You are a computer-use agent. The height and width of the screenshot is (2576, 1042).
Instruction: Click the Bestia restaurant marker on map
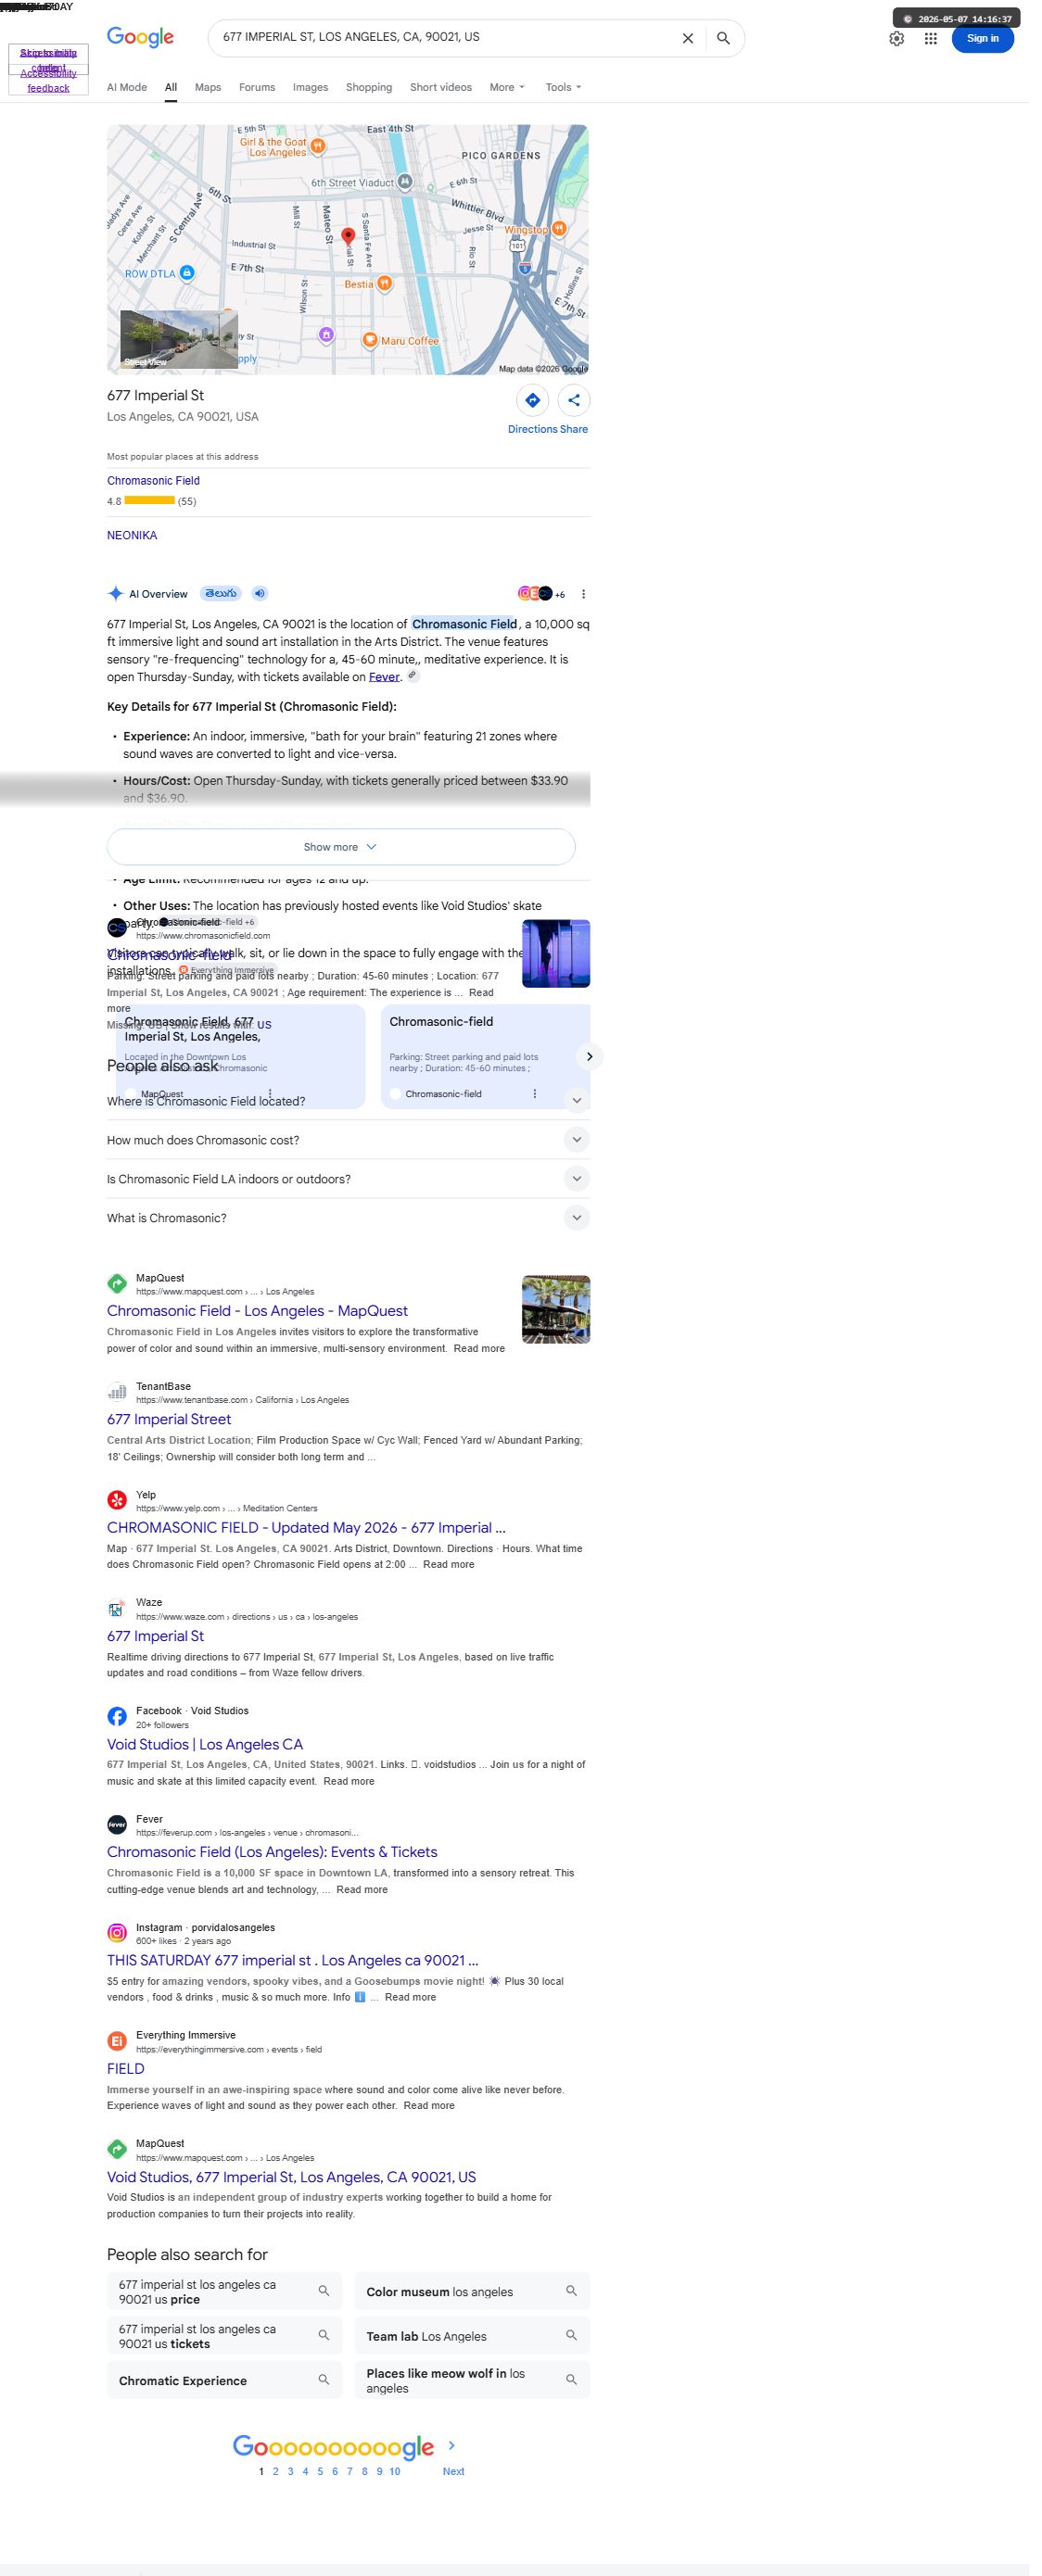coord(384,284)
